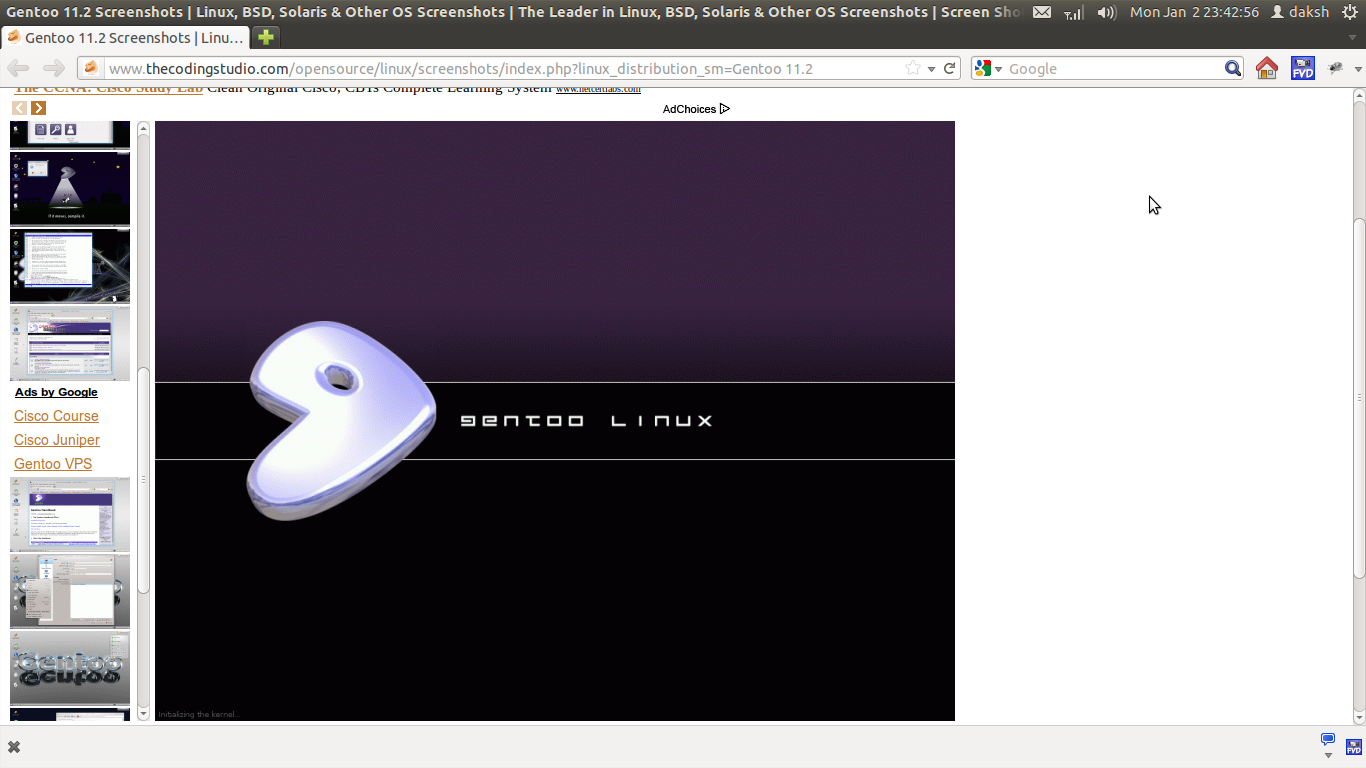The width and height of the screenshot is (1366, 768).
Task: Click the Ads by Google label
Action: (x=56, y=392)
